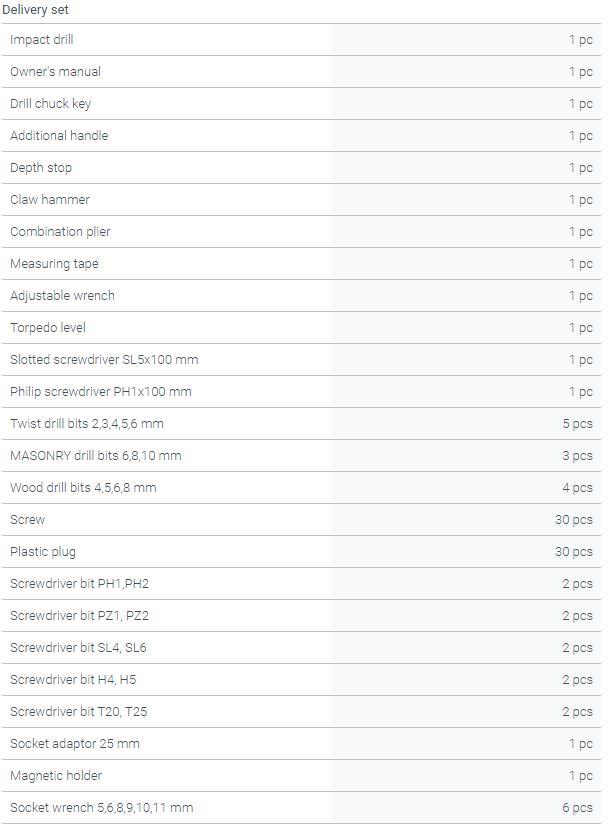Click the "Owner's manual" entry
The width and height of the screenshot is (609, 824).
coord(55,72)
